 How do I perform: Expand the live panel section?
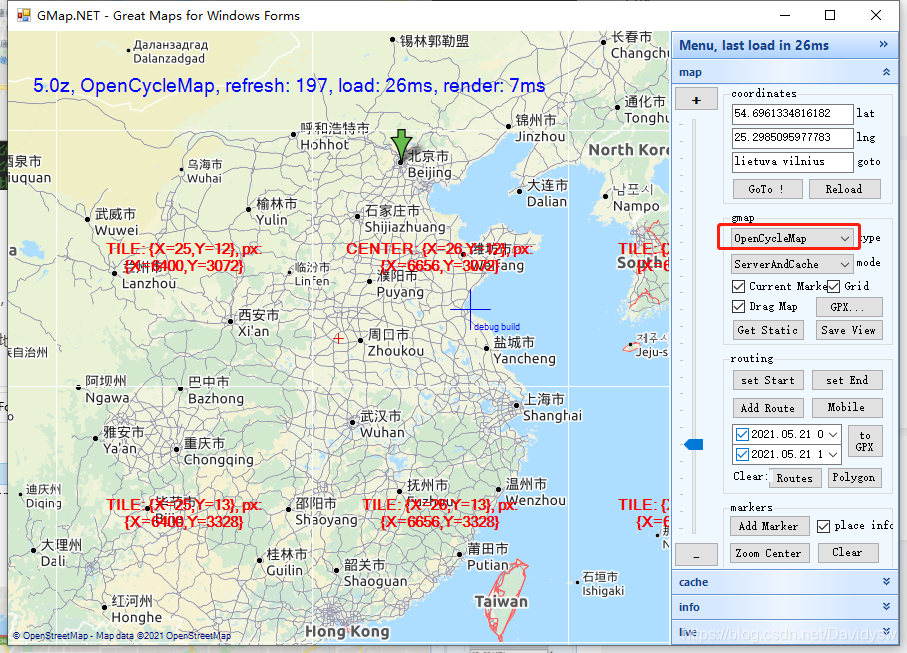coord(886,631)
